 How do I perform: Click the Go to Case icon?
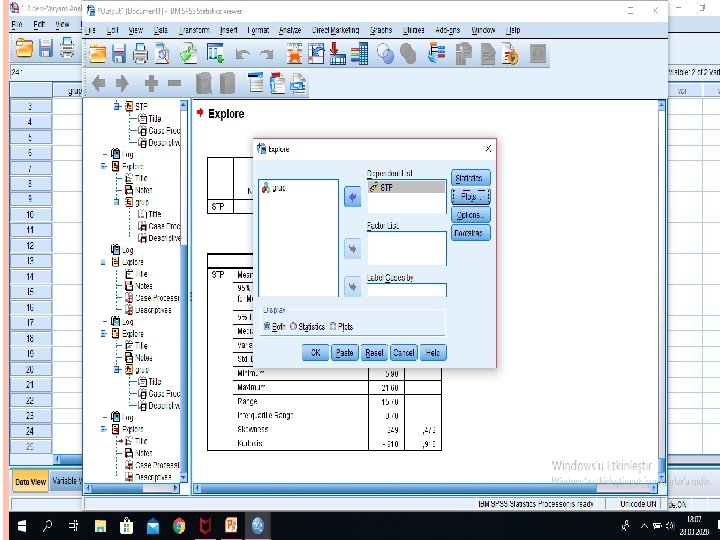[x=316, y=53]
